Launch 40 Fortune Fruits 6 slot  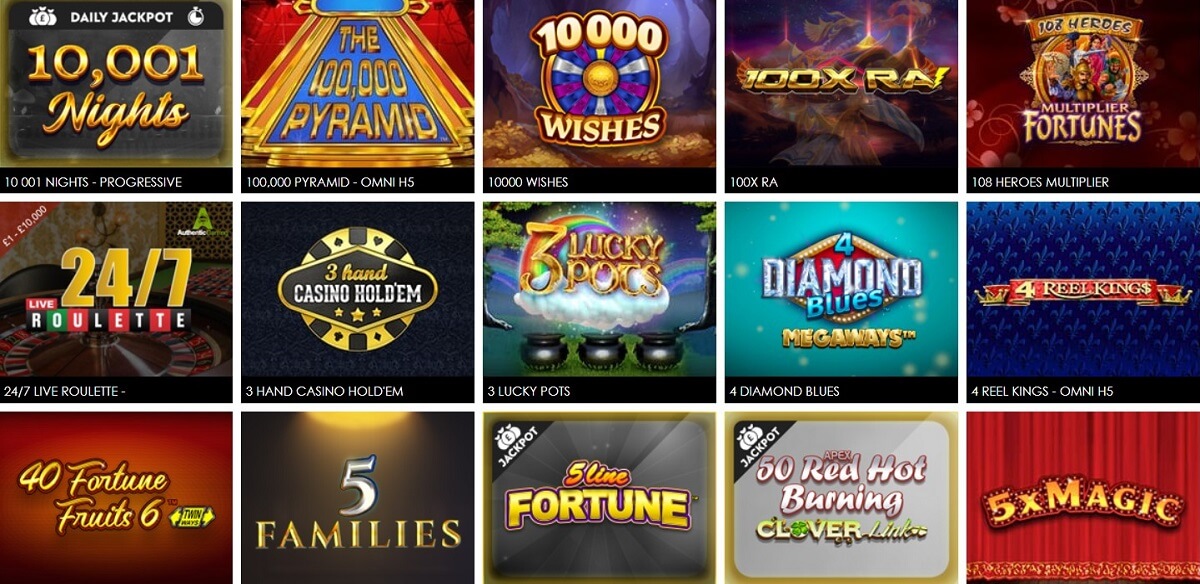[x=116, y=498]
